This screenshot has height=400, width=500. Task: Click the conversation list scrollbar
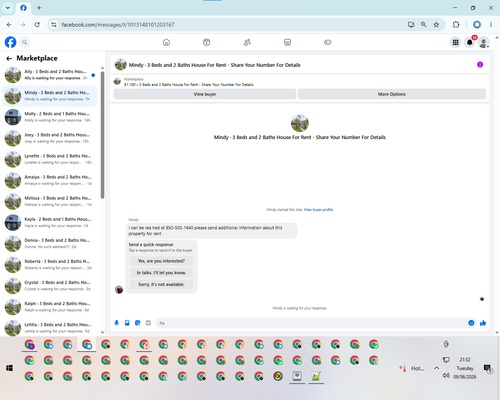[102, 135]
